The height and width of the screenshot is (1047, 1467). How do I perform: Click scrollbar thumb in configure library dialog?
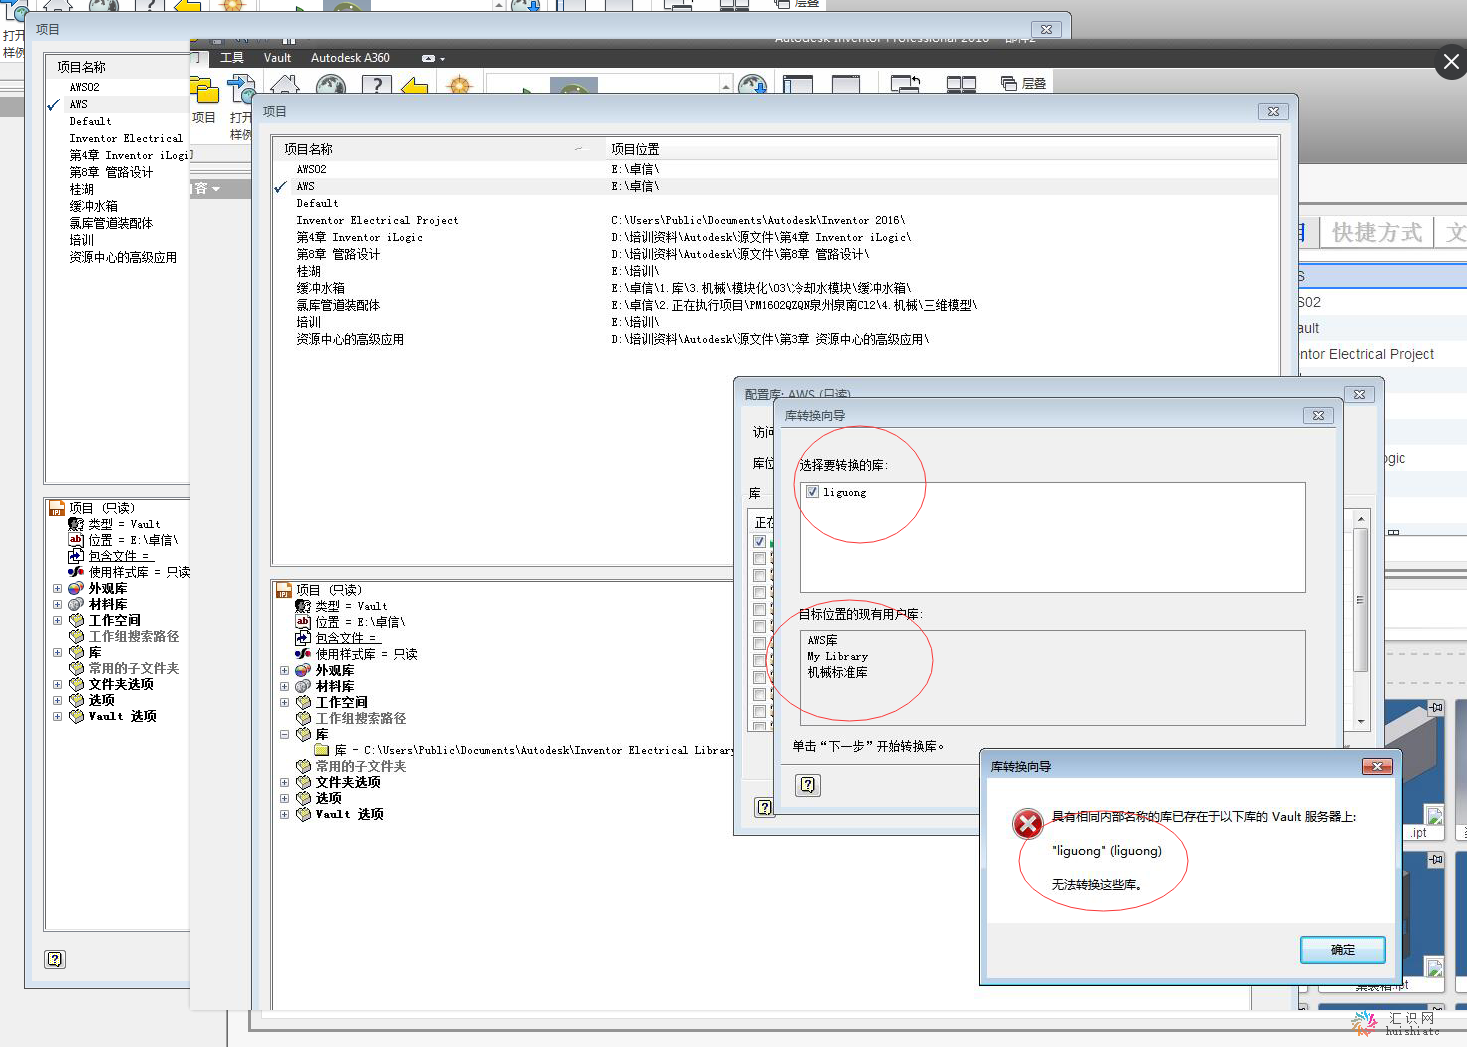point(1360,600)
